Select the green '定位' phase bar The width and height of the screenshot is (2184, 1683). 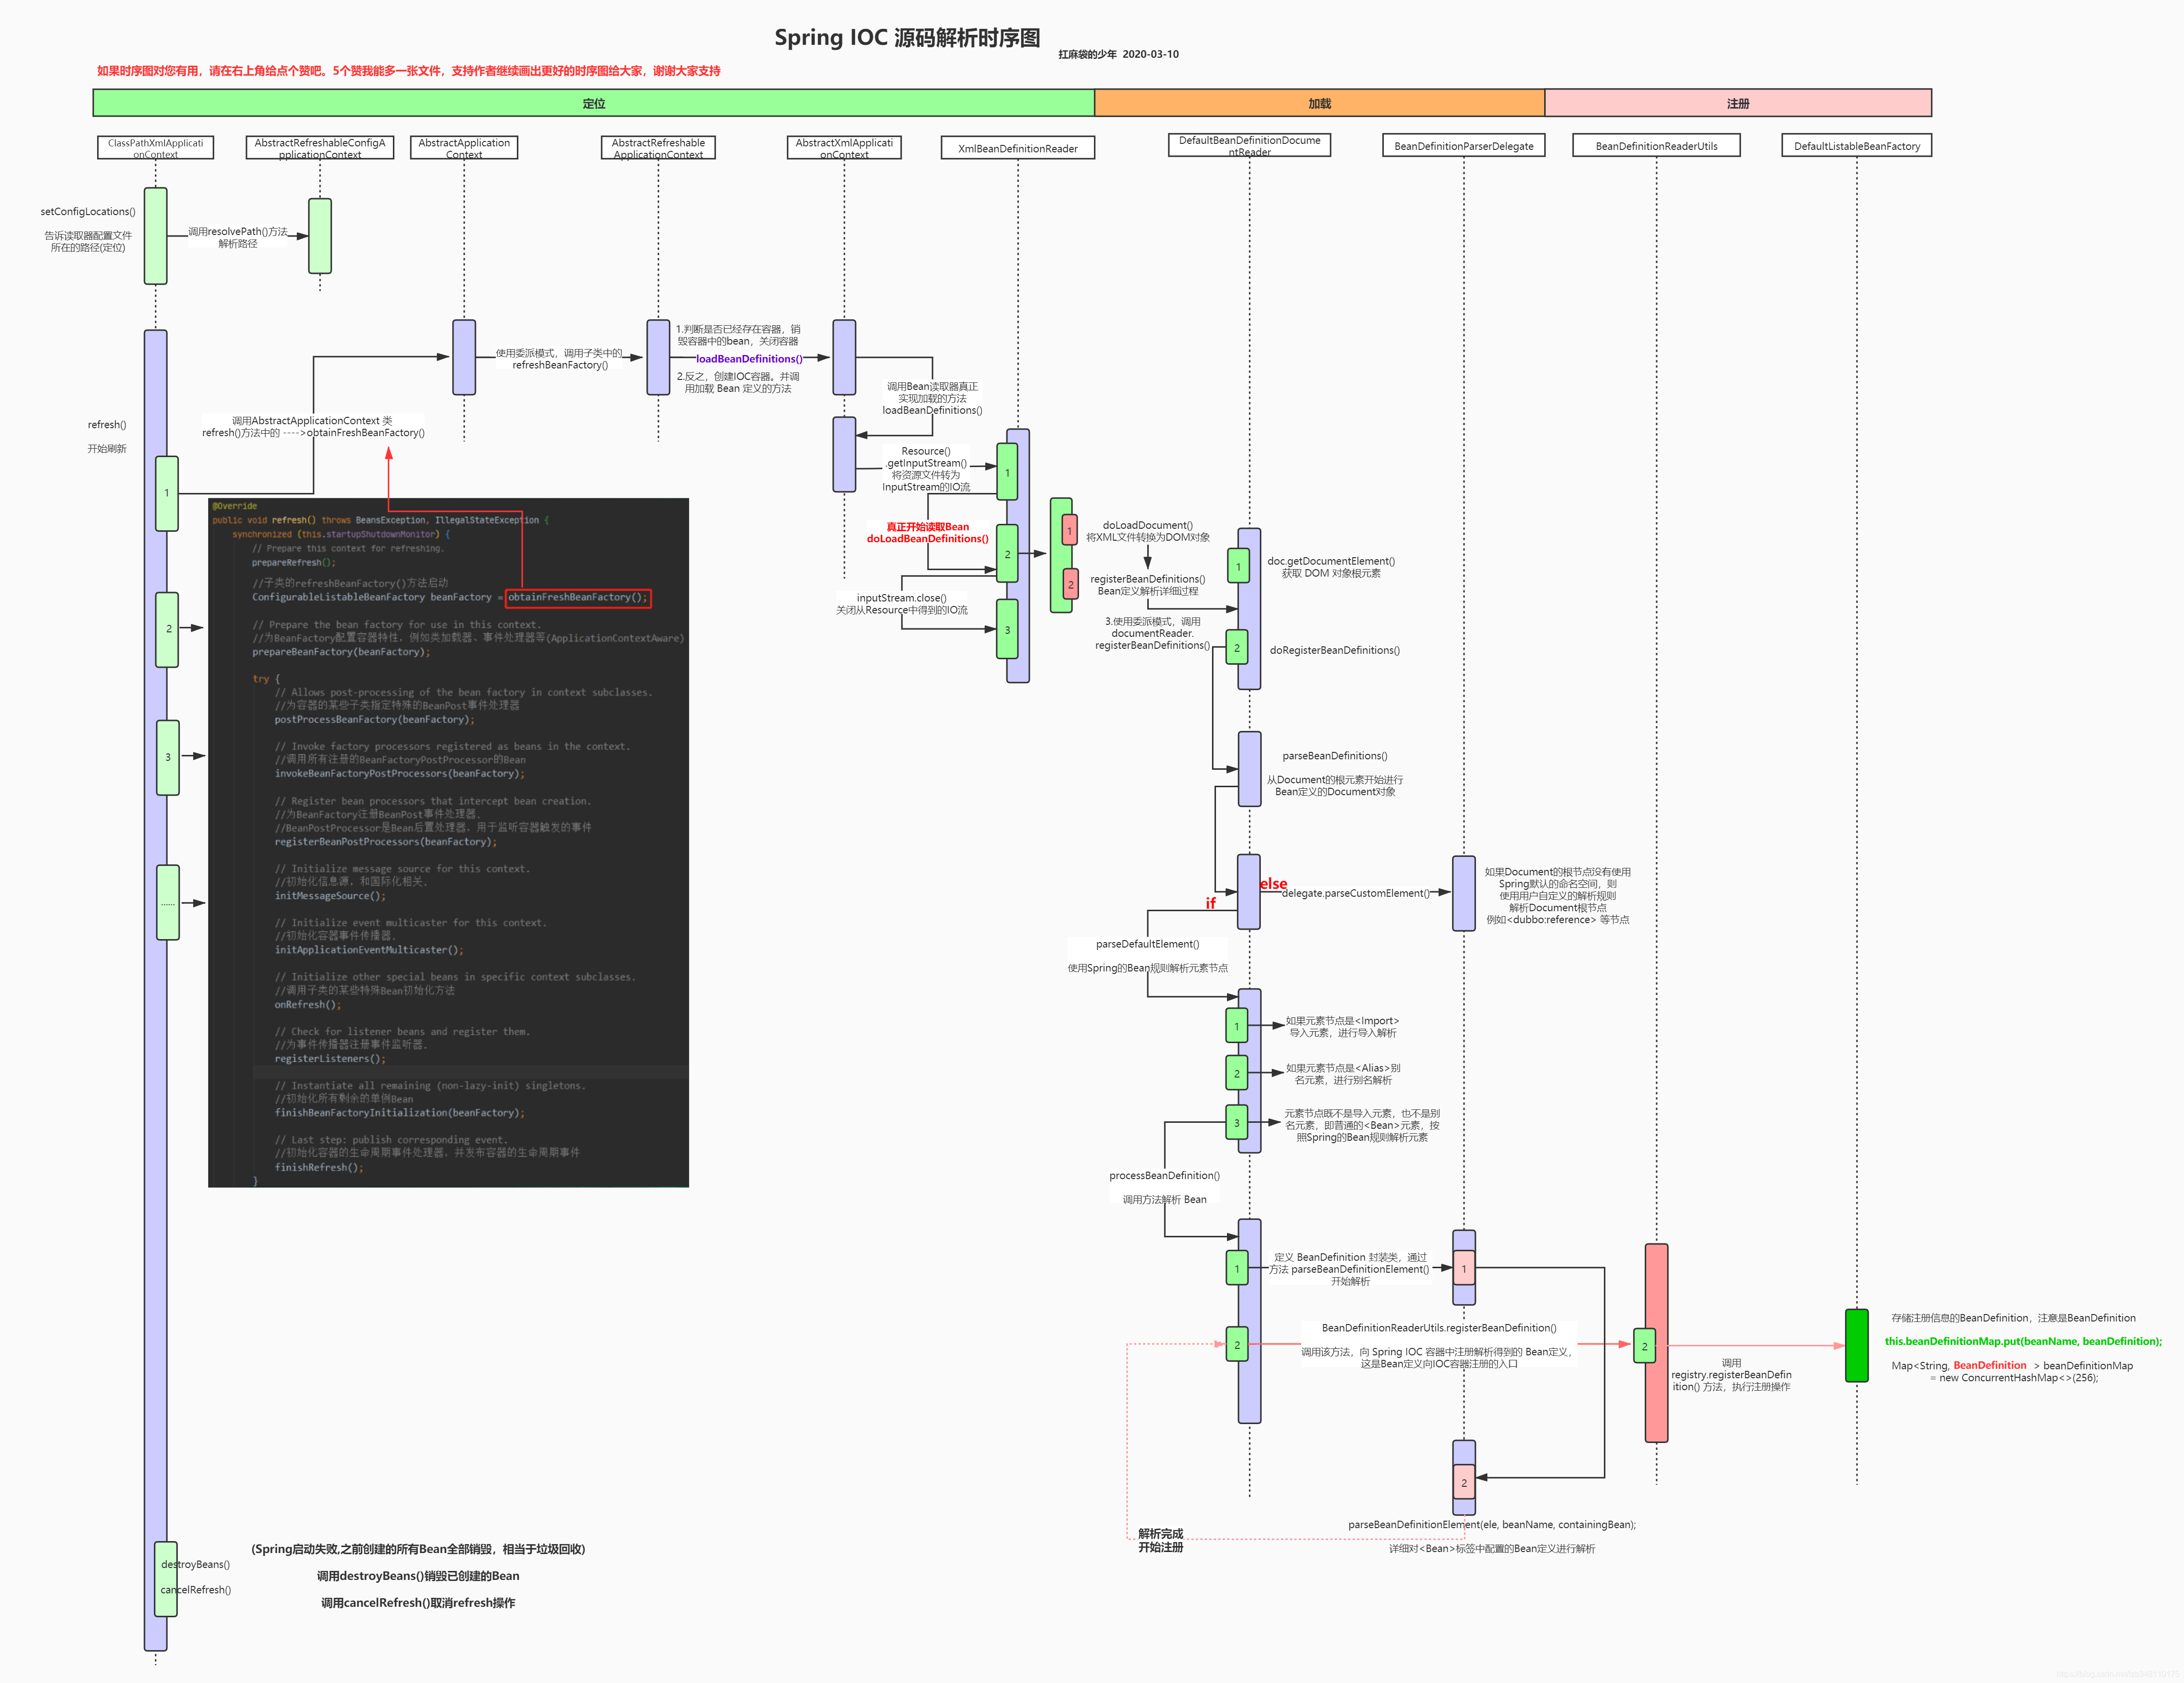tap(594, 103)
